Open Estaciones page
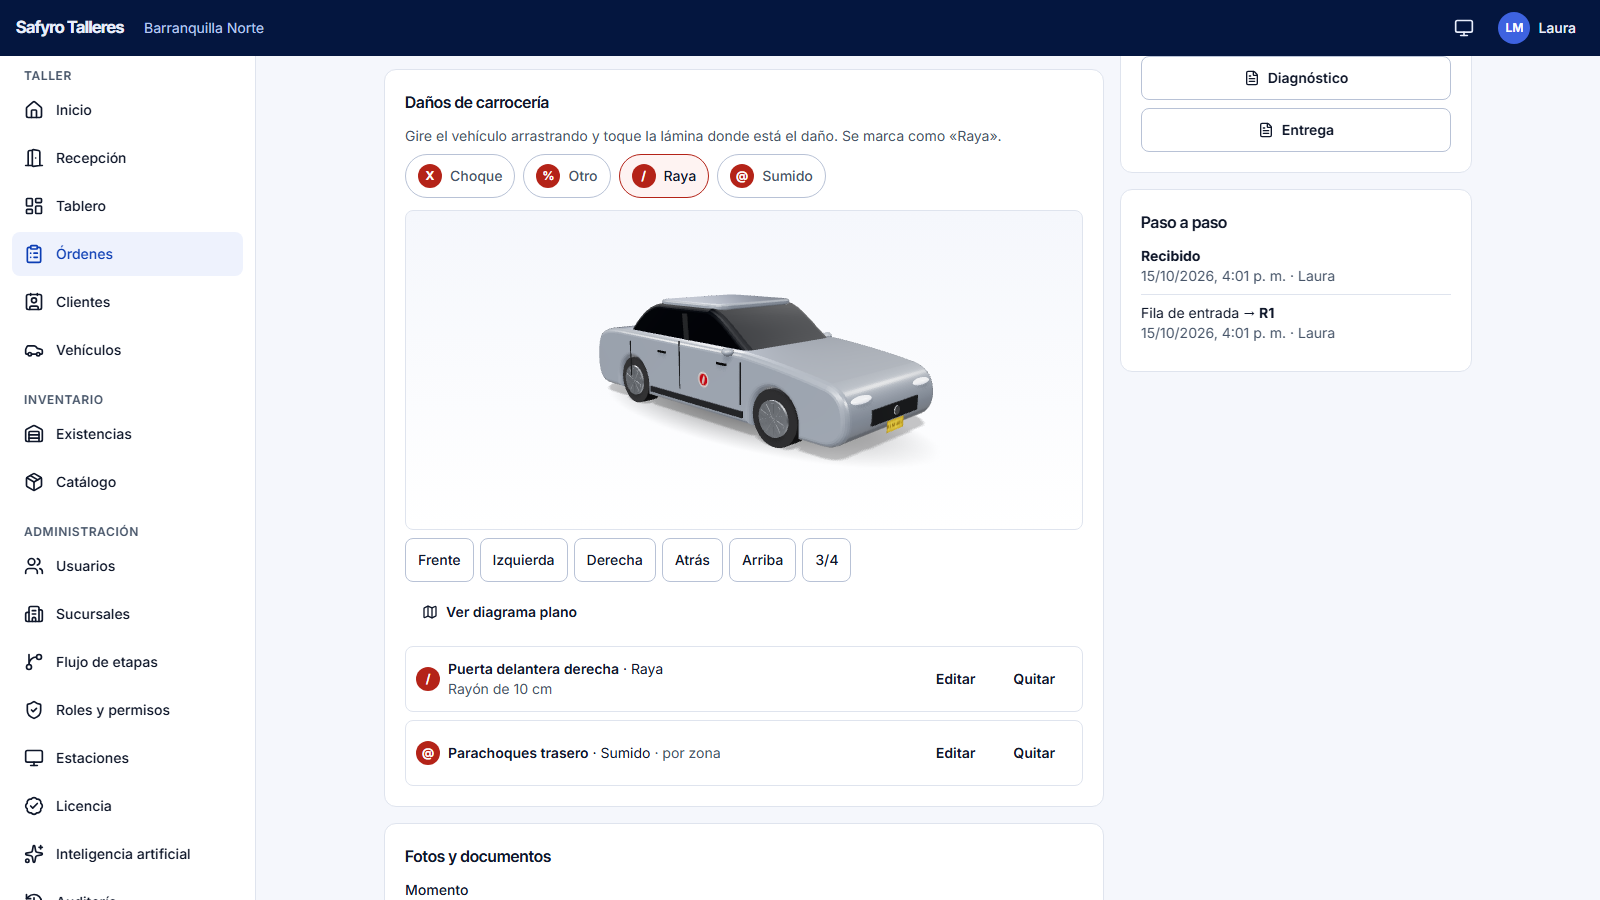 pyautogui.click(x=127, y=758)
